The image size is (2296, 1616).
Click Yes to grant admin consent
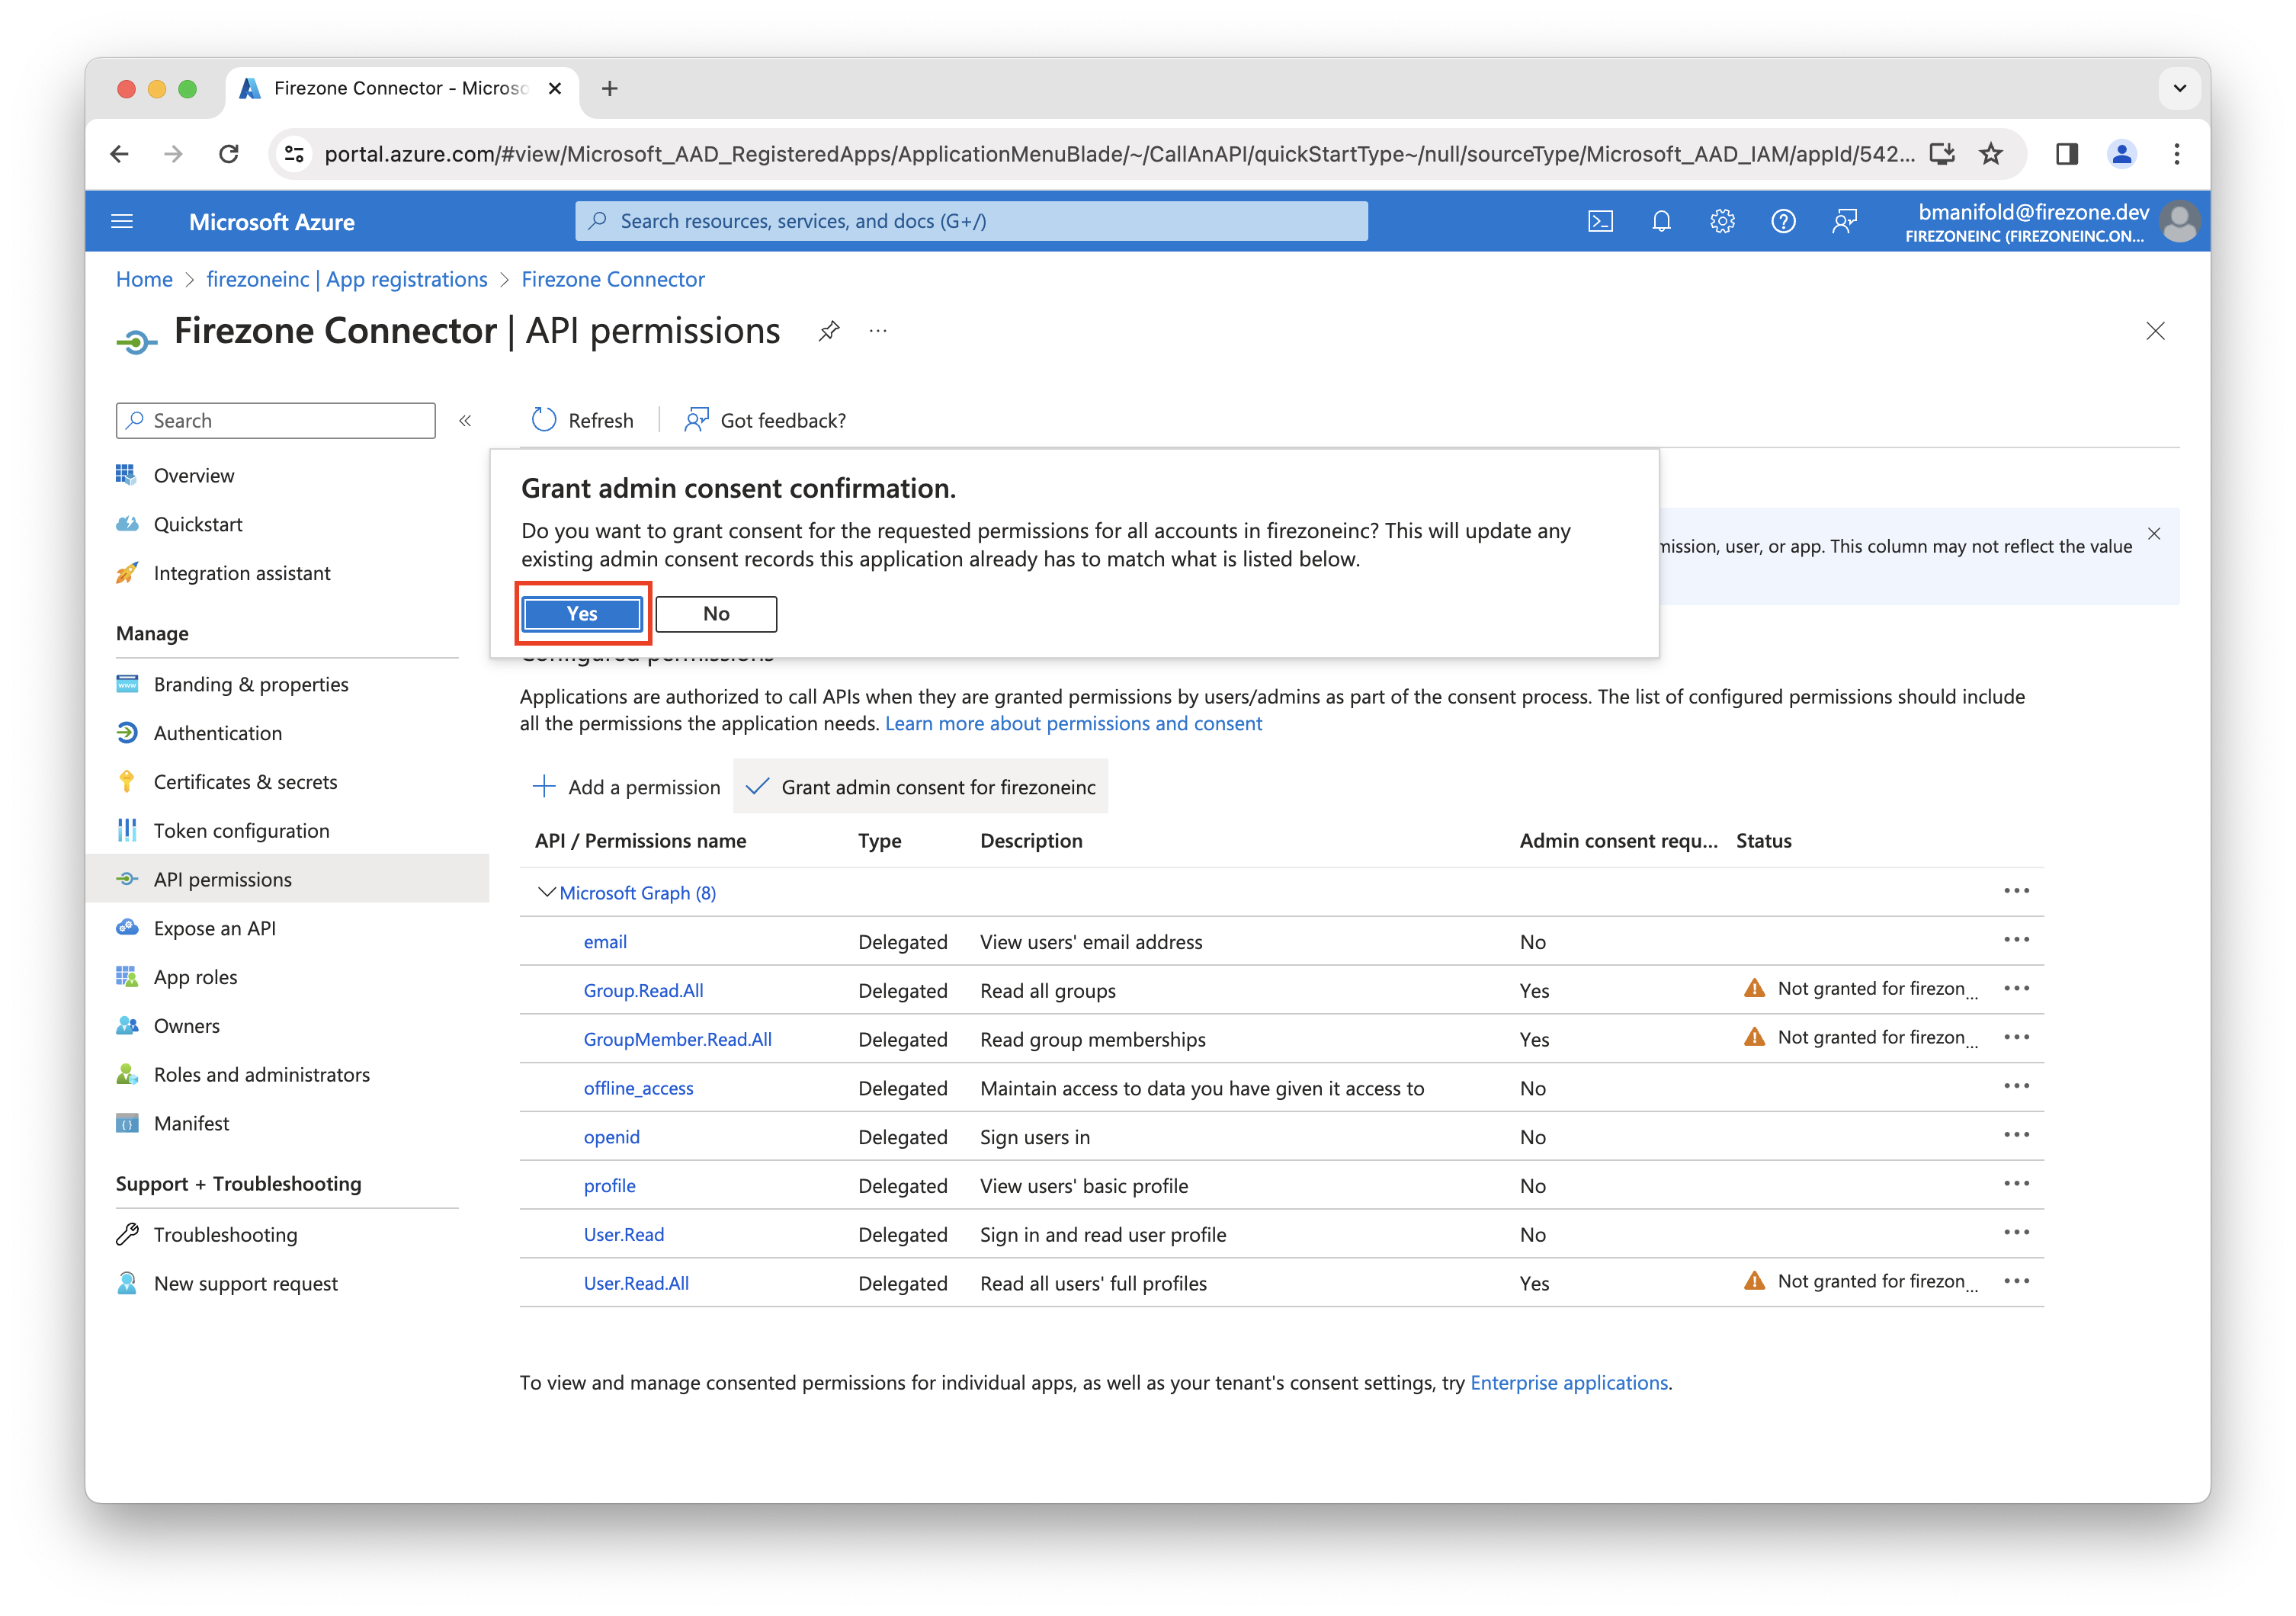click(x=582, y=612)
